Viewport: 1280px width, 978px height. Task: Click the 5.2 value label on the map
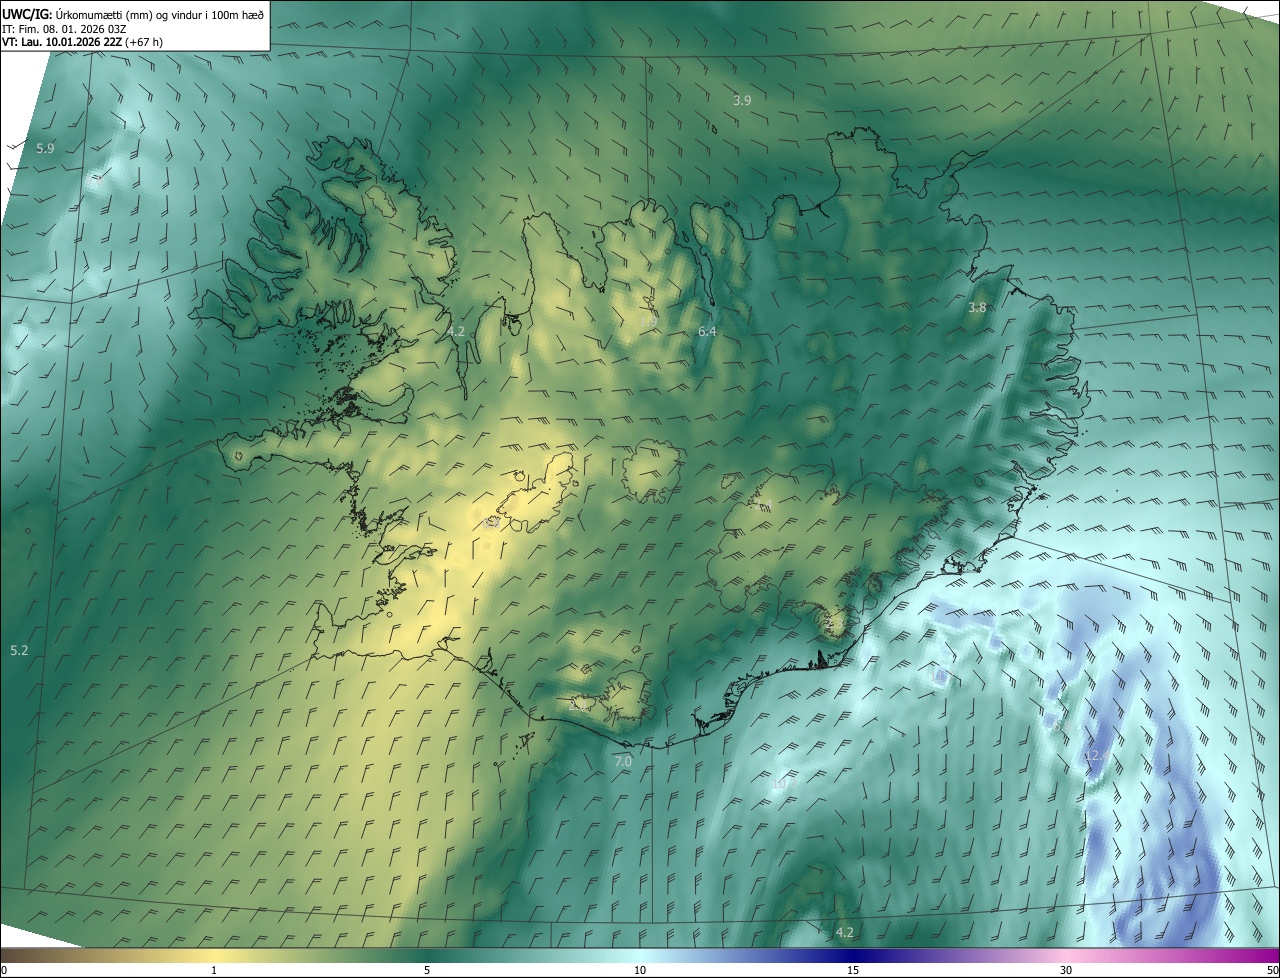pyautogui.click(x=19, y=651)
